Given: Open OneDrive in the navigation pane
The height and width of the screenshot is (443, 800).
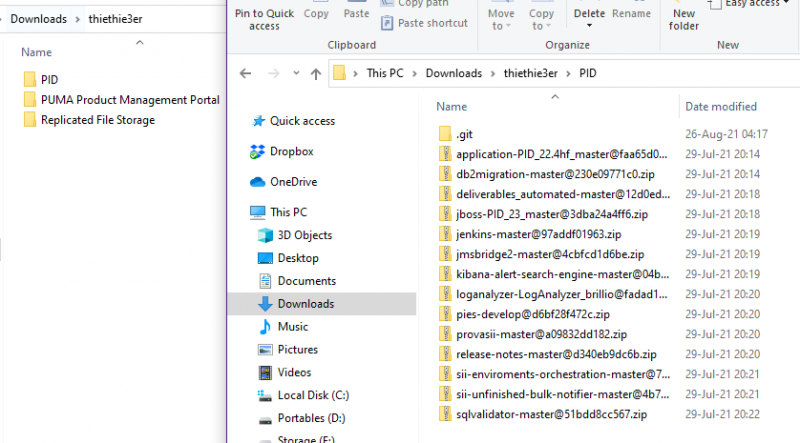Looking at the screenshot, I should (x=293, y=181).
